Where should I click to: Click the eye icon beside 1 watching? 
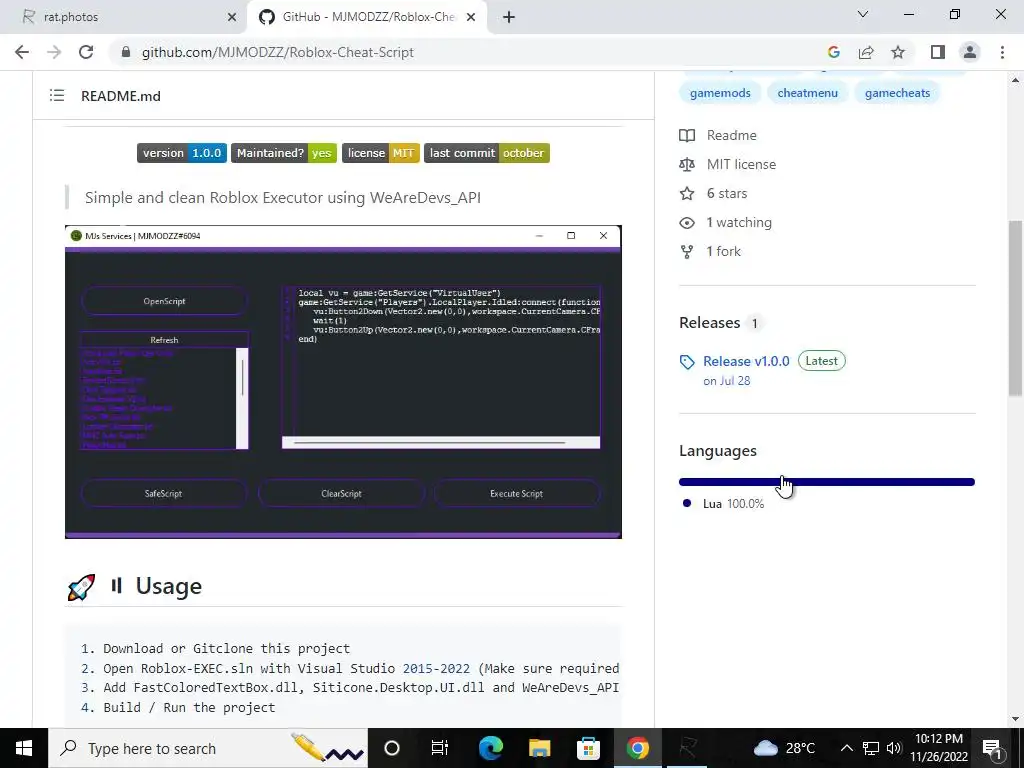click(x=687, y=223)
